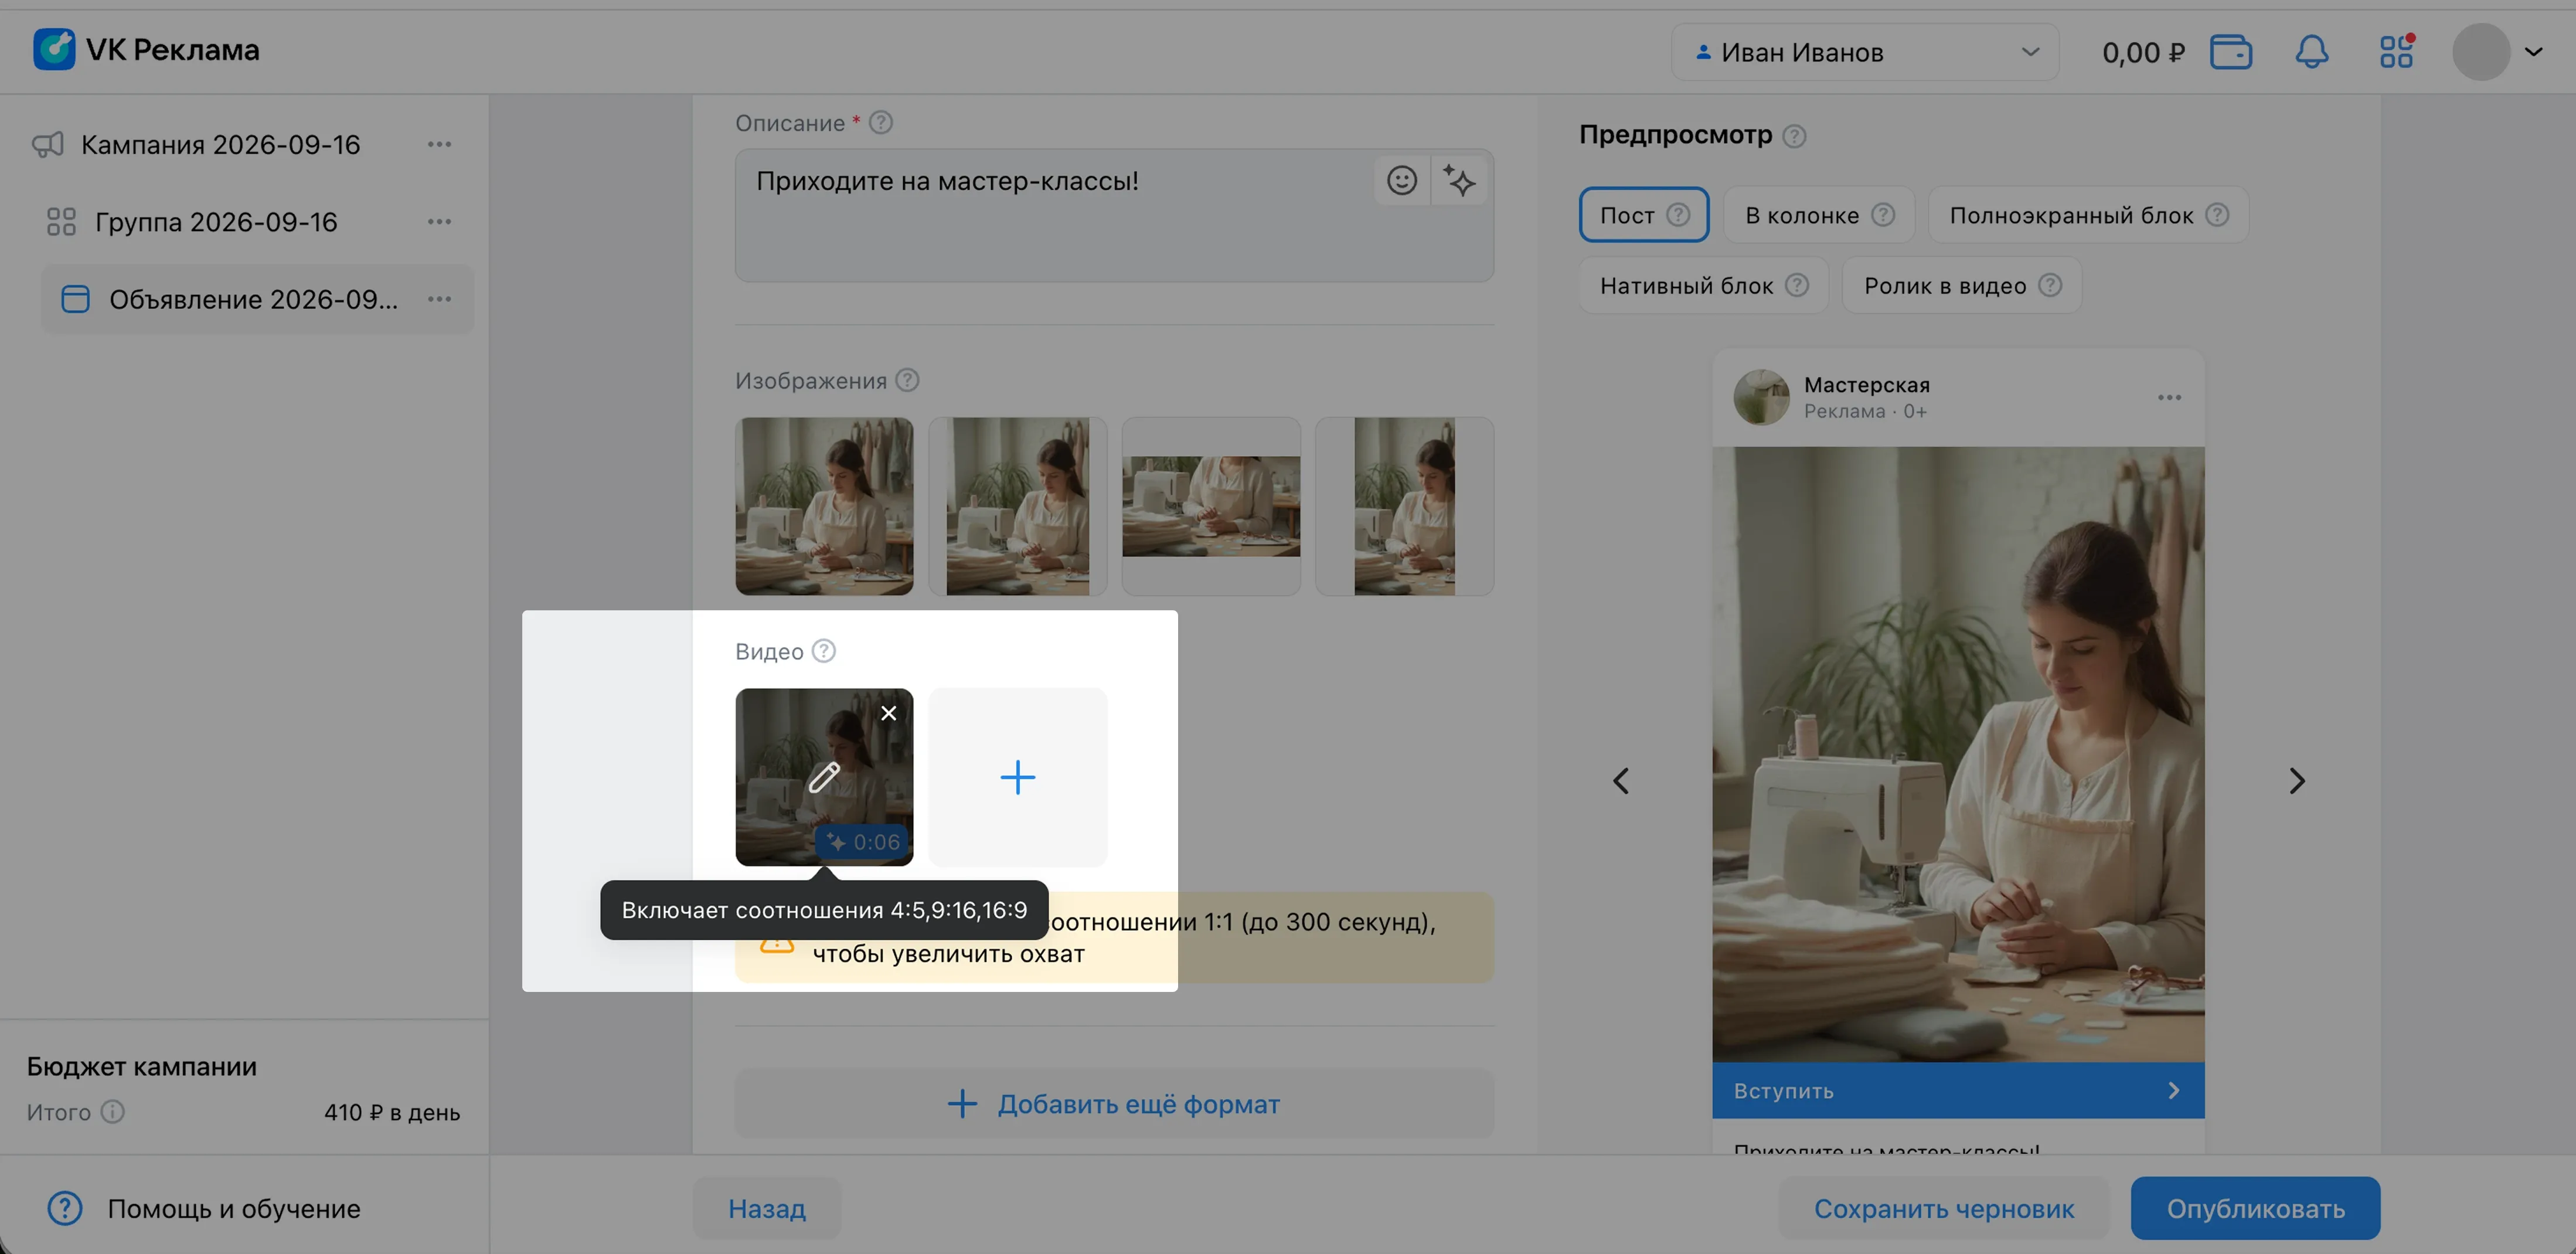The height and width of the screenshot is (1254, 2576).
Task: Open the wallet balance icon
Action: pyautogui.click(x=2230, y=52)
